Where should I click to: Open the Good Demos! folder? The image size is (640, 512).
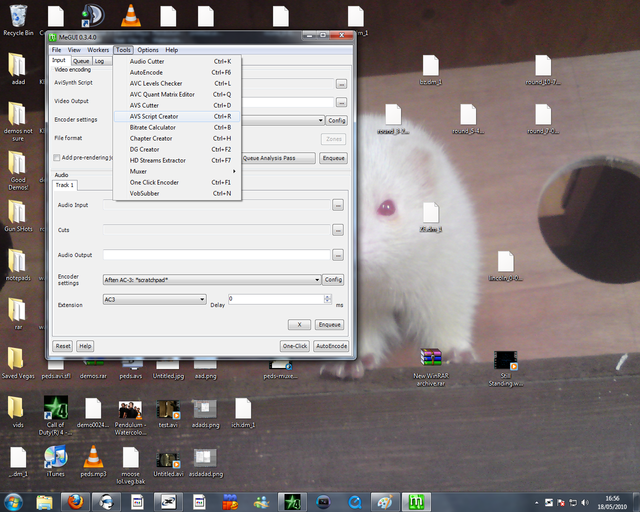click(x=18, y=170)
